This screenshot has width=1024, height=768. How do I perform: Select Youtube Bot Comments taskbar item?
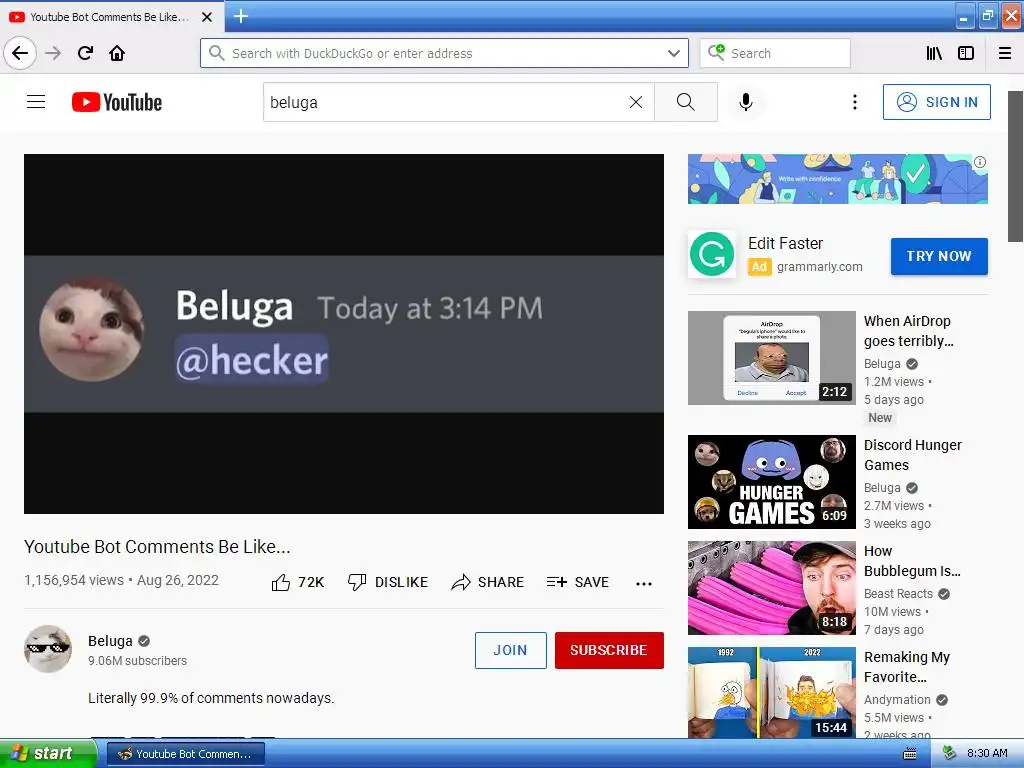(185, 754)
